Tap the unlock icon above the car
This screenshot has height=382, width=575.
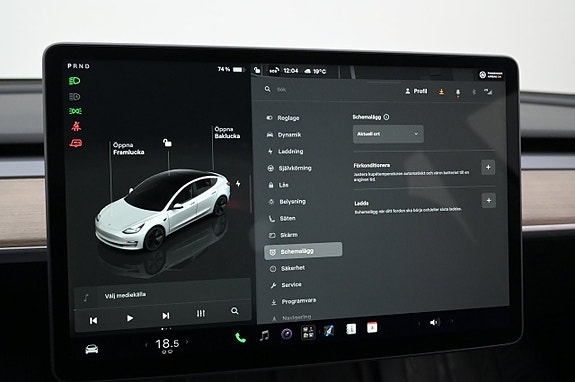[x=167, y=143]
